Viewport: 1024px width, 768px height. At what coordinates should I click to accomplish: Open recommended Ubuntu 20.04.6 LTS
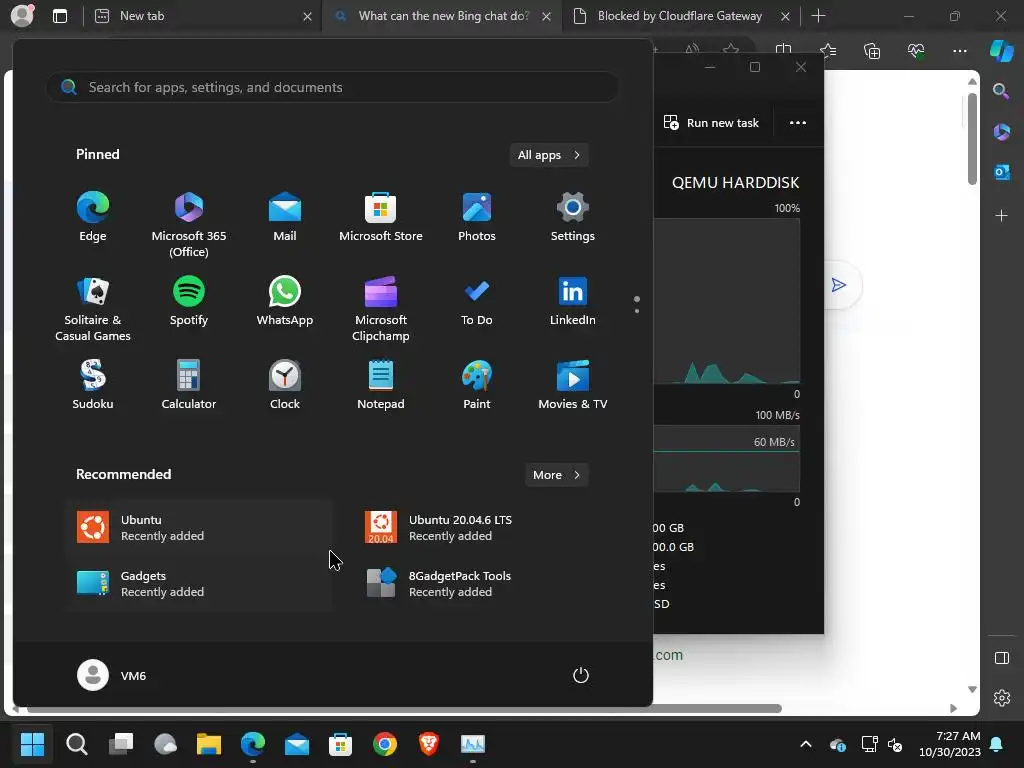pos(487,528)
